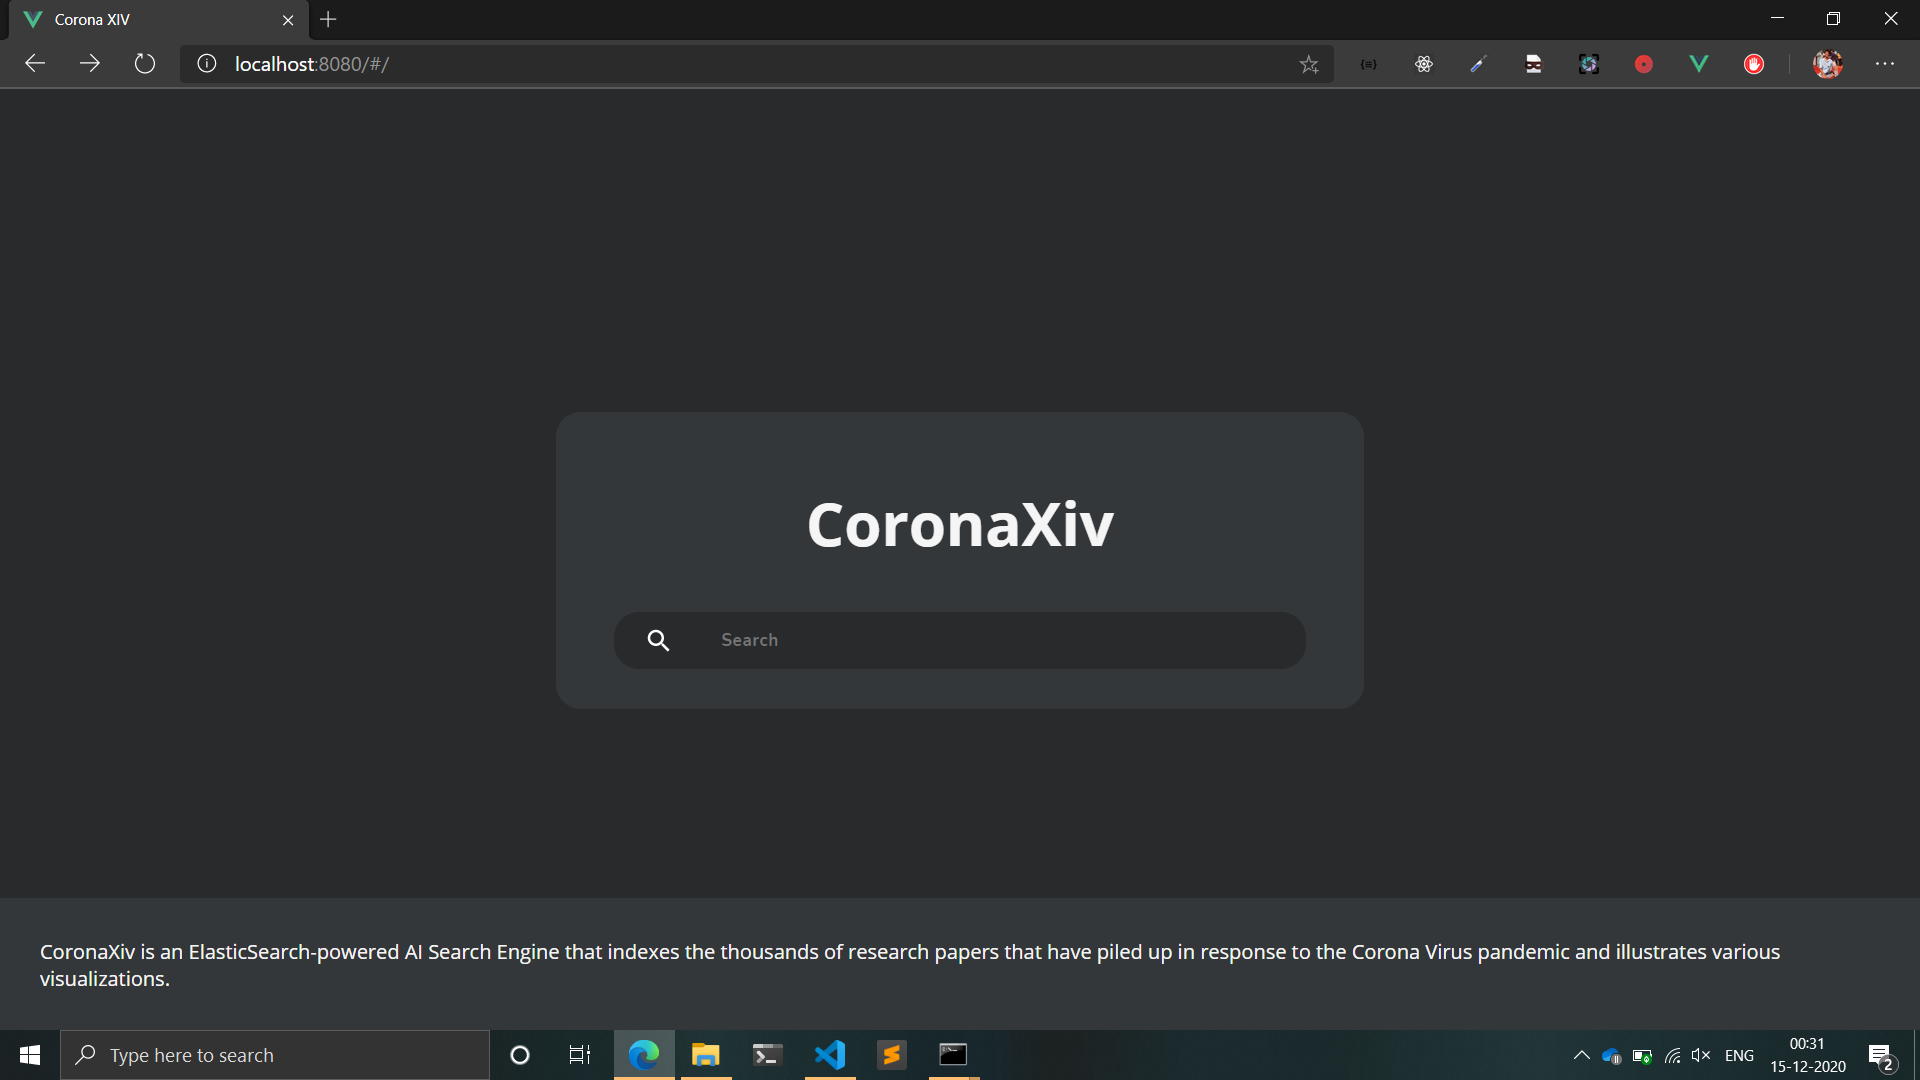1920x1080 pixels.
Task: Select the Corona XIV tab
Action: (x=150, y=19)
